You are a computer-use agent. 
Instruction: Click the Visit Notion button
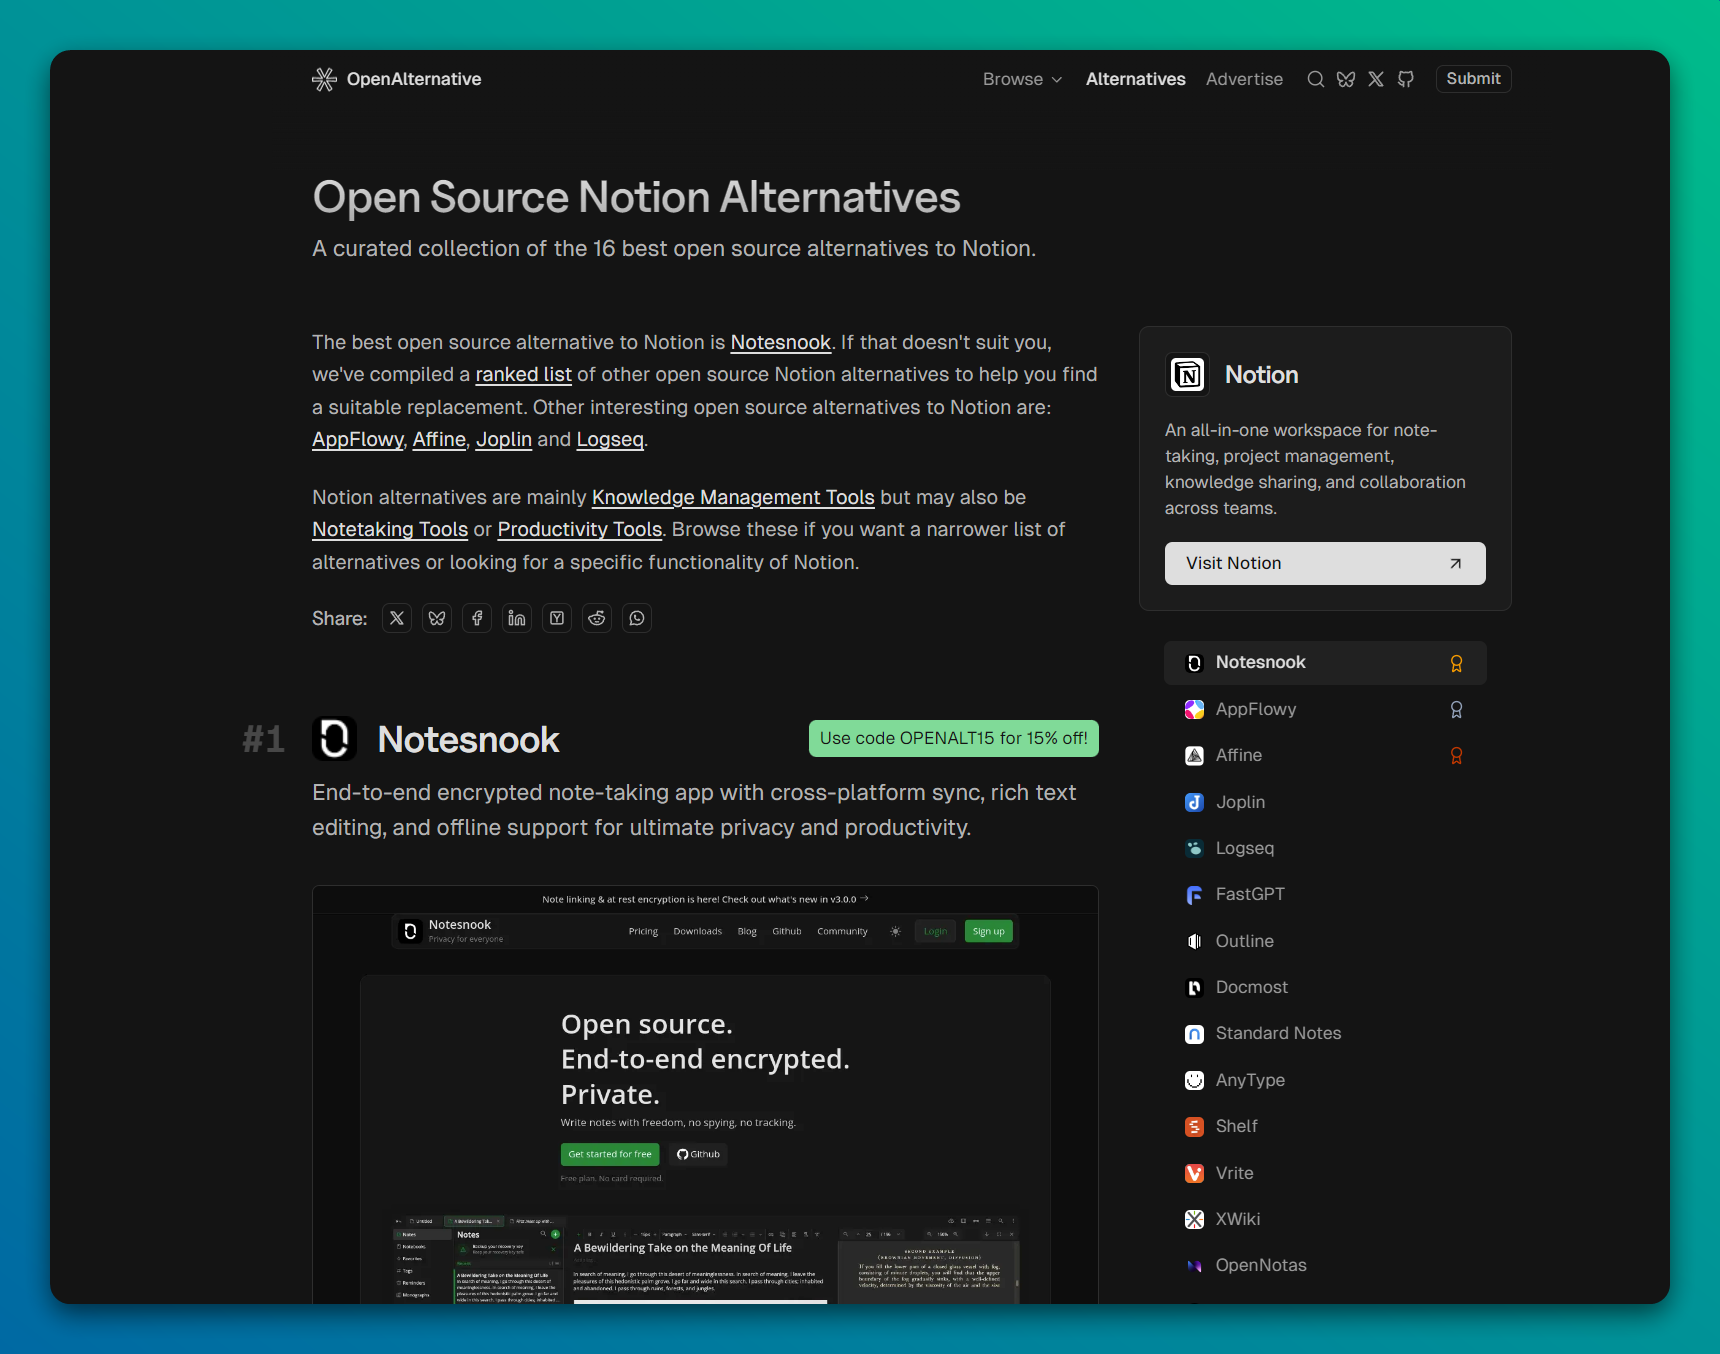coord(1324,563)
